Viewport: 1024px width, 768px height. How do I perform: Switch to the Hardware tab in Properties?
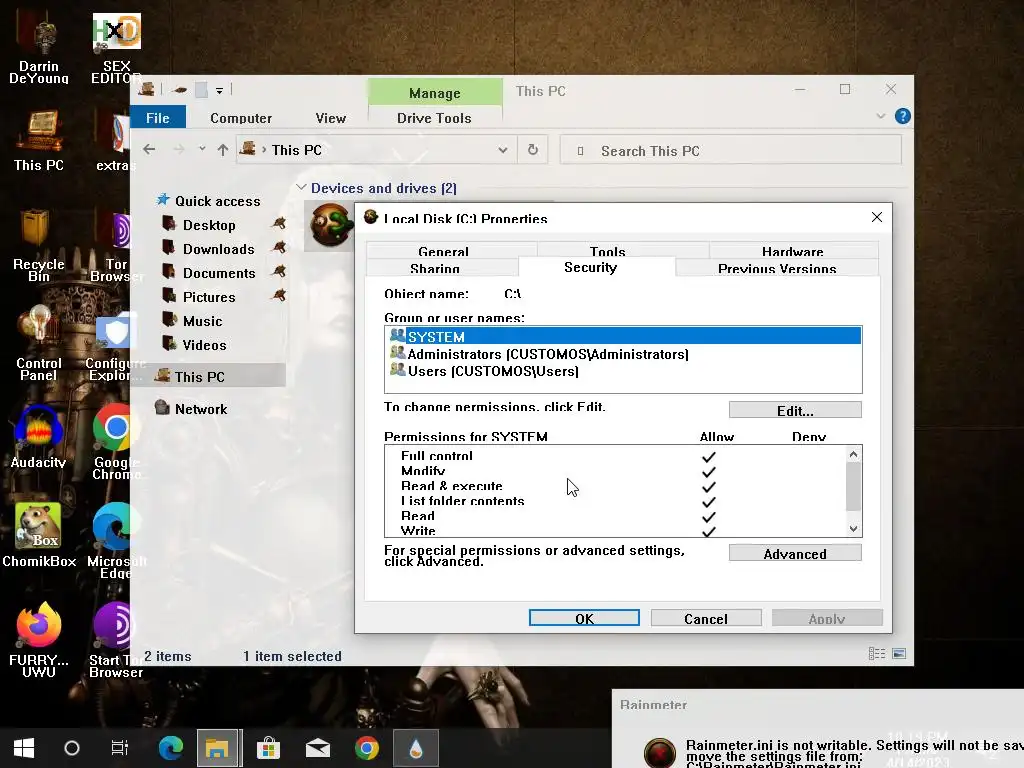tap(792, 251)
